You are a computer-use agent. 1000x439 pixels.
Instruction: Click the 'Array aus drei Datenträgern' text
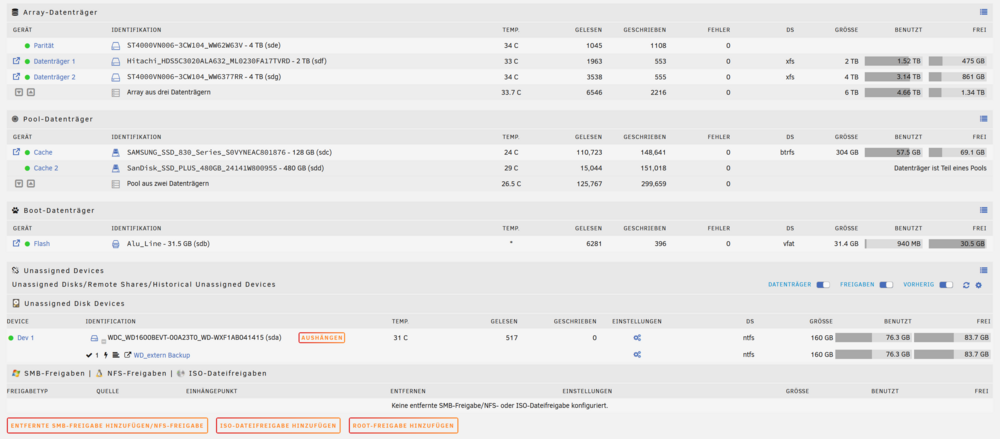click(169, 92)
